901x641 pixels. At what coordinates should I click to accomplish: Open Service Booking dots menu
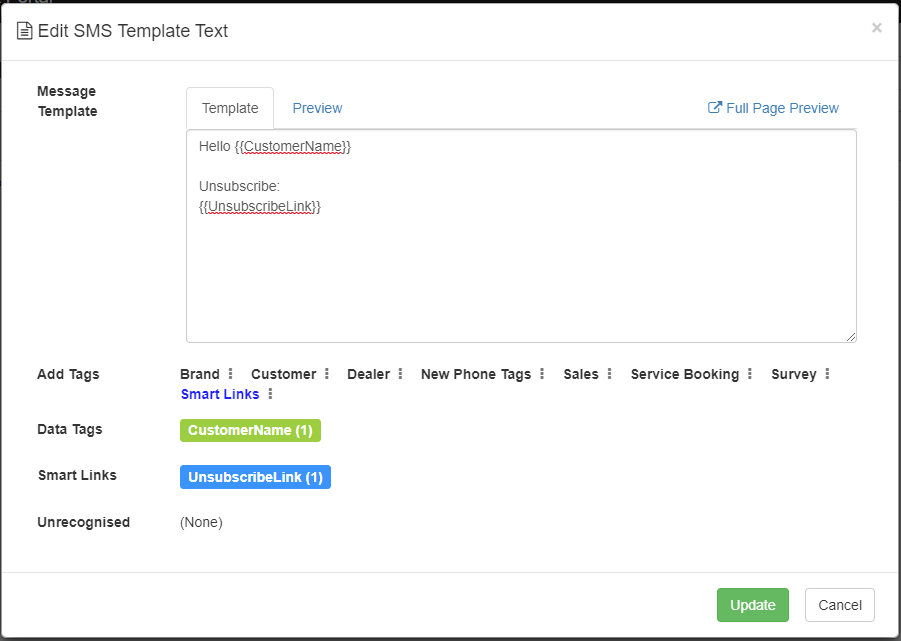point(750,374)
